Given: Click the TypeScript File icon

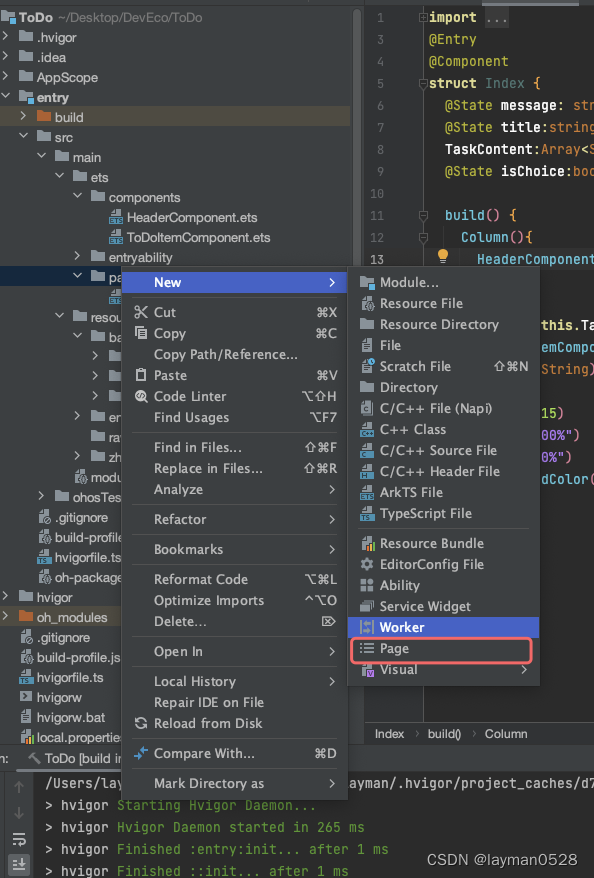Looking at the screenshot, I should click(367, 513).
